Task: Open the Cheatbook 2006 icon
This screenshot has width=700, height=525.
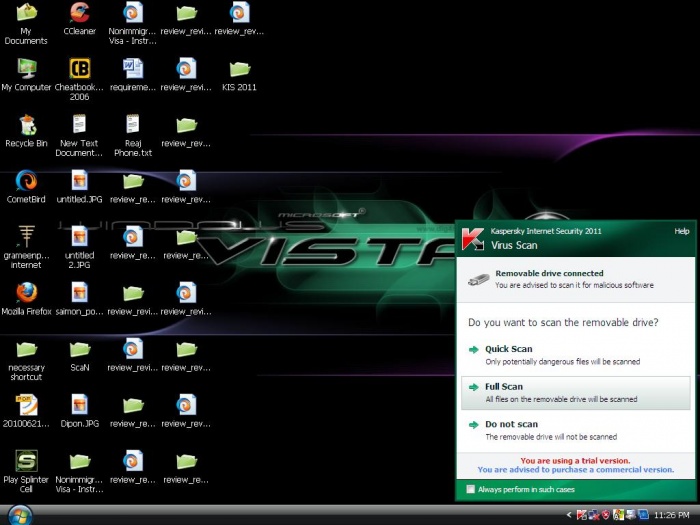Action: click(x=79, y=69)
